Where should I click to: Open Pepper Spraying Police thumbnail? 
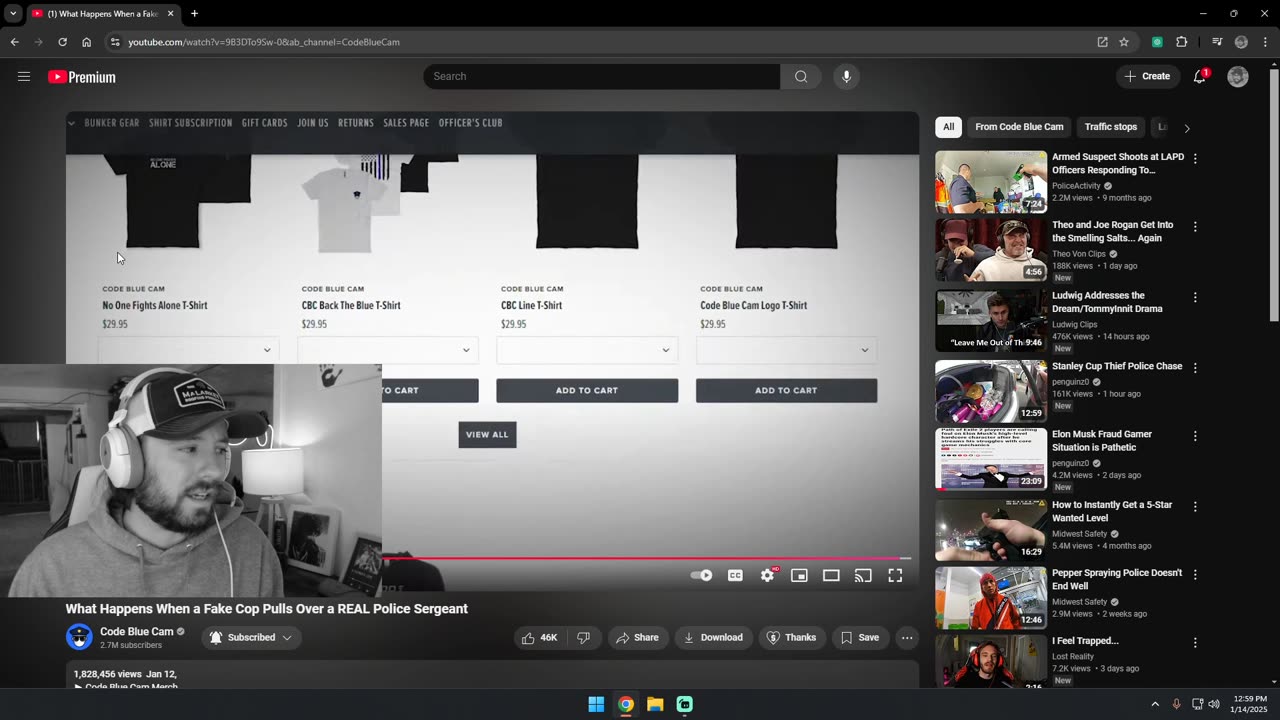point(991,598)
